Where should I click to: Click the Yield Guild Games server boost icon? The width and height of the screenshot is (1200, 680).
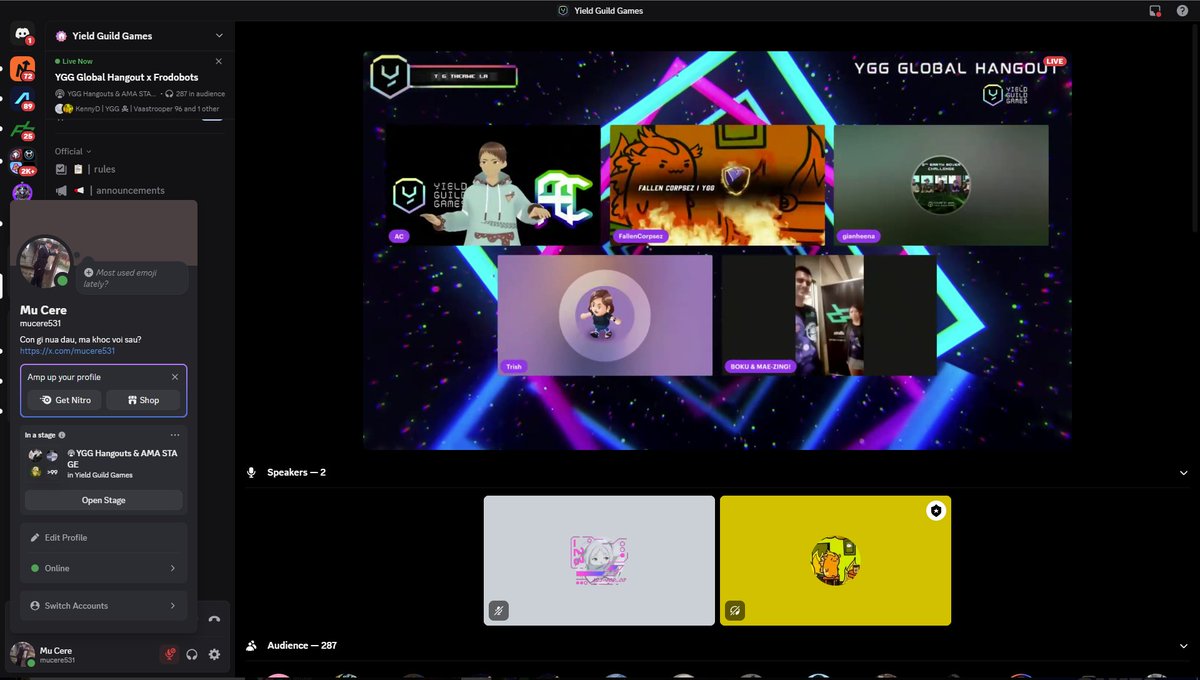tap(62, 36)
